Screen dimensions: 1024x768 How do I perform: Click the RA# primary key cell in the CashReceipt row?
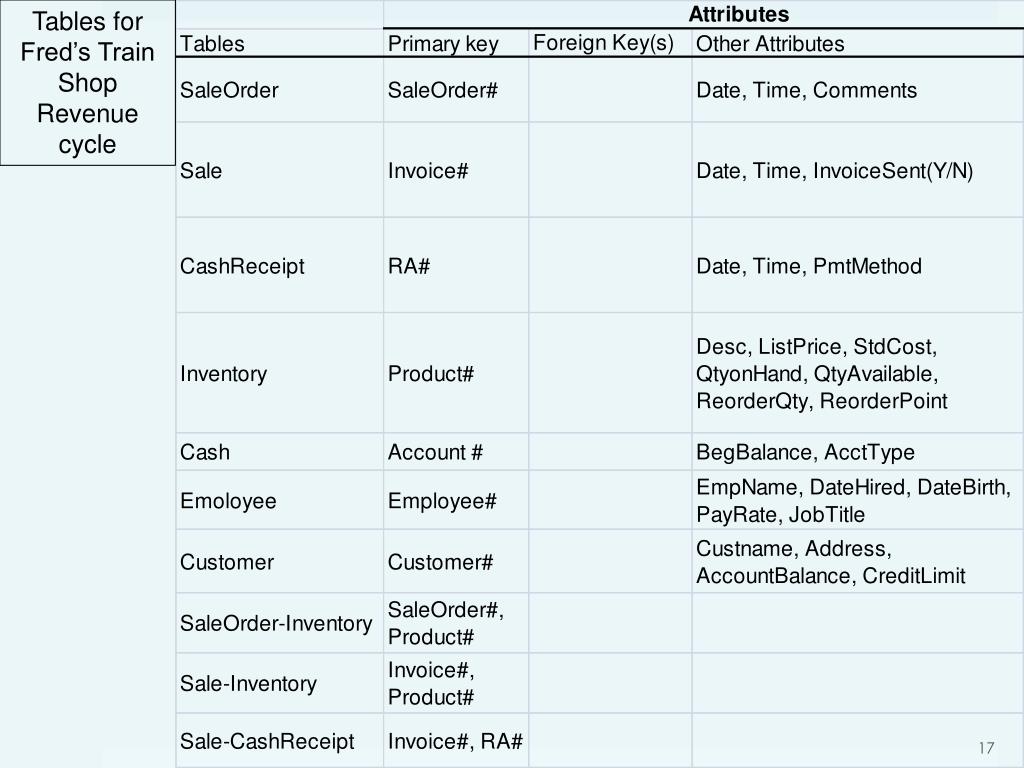click(409, 266)
